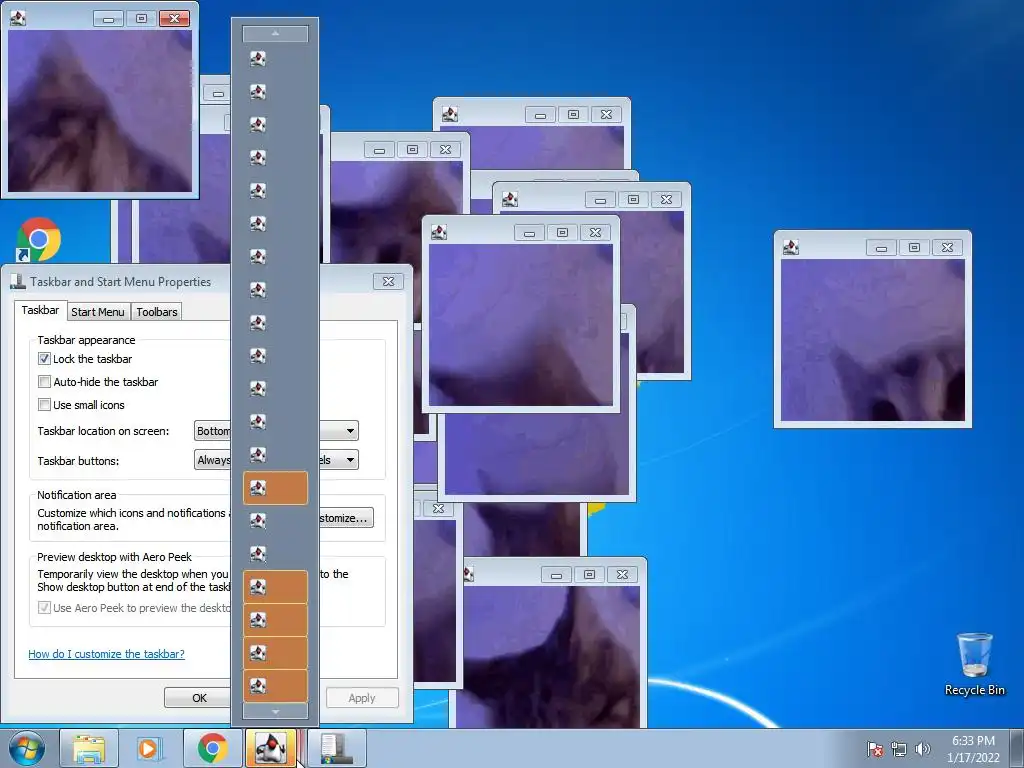Click the computer icon right of Java on taskbar
The height and width of the screenshot is (768, 1024).
[336, 748]
